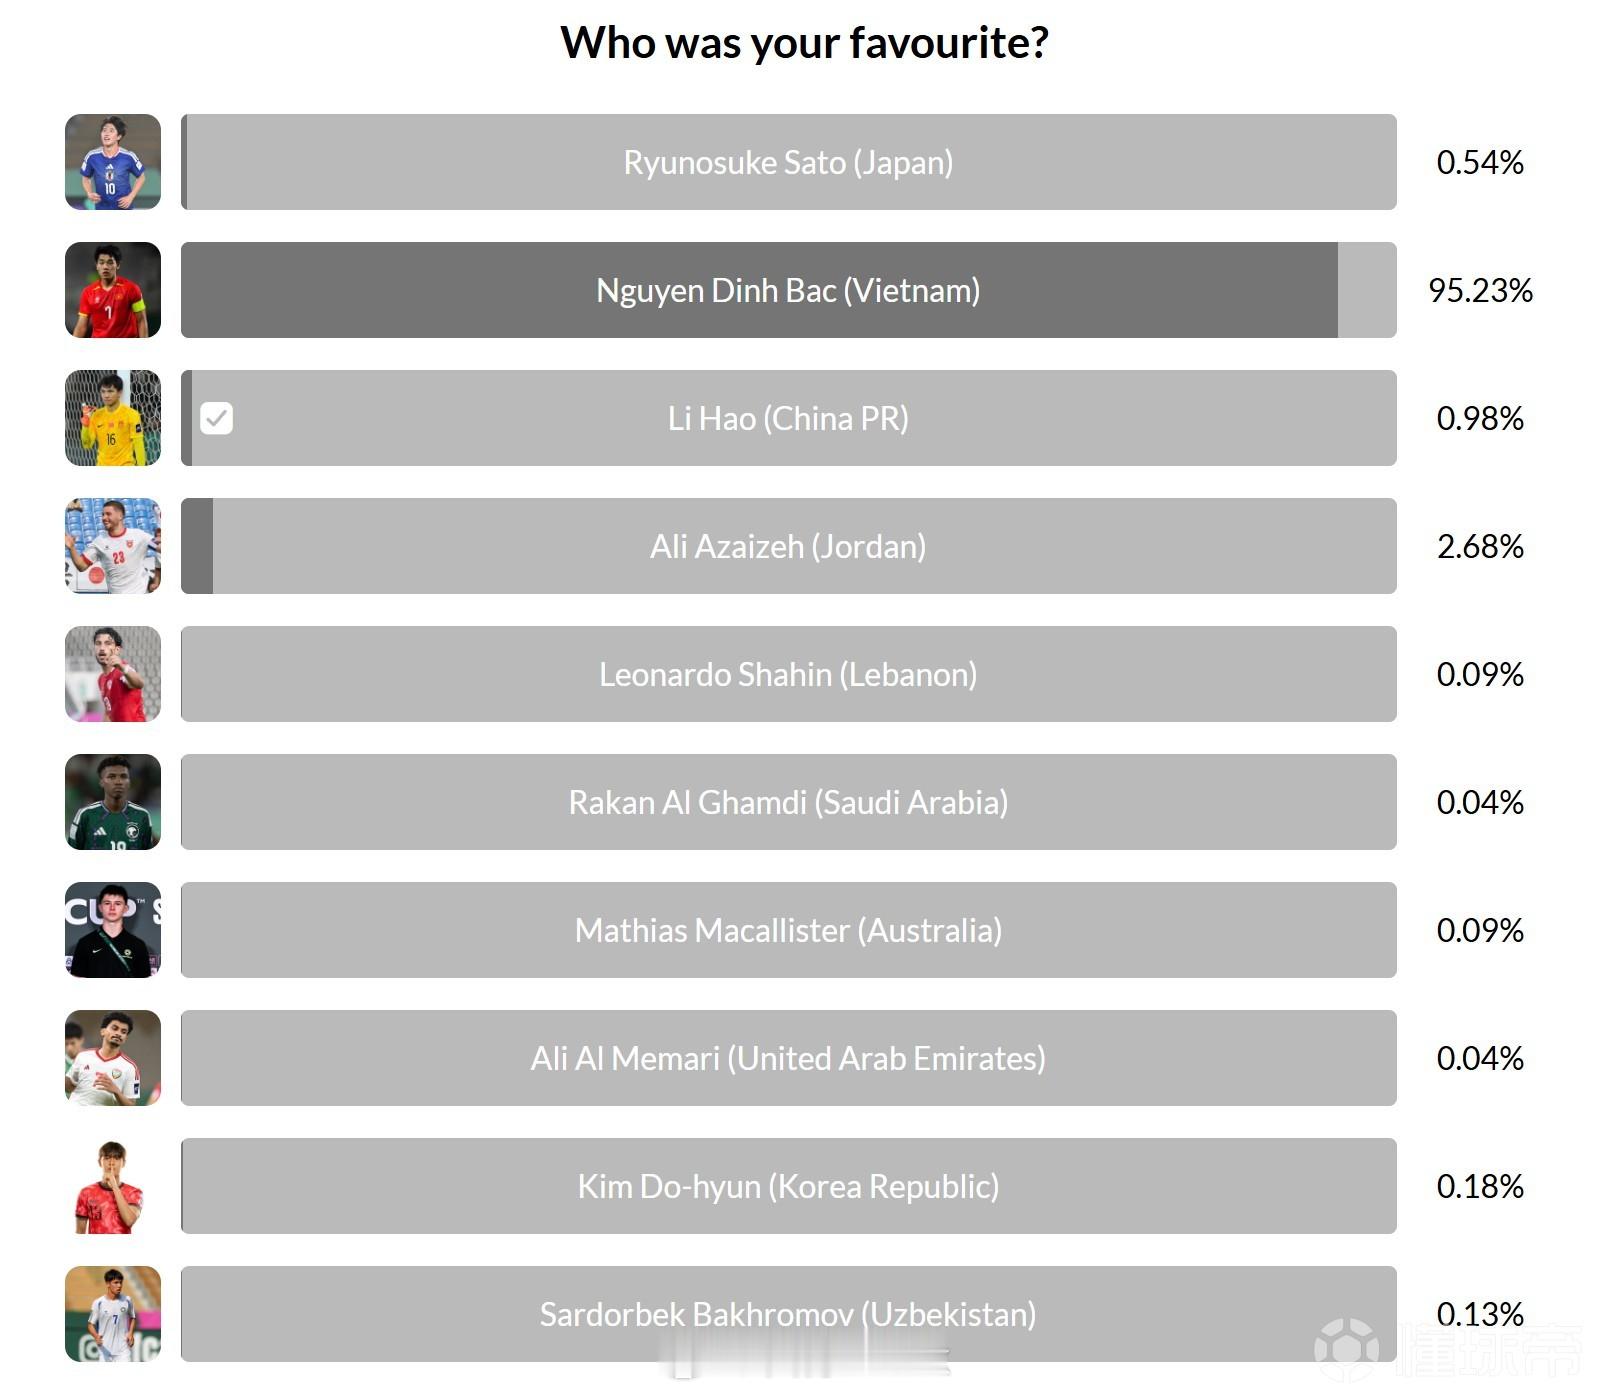
Task: Click Ryunosuke Sato's player photo
Action: click(113, 162)
